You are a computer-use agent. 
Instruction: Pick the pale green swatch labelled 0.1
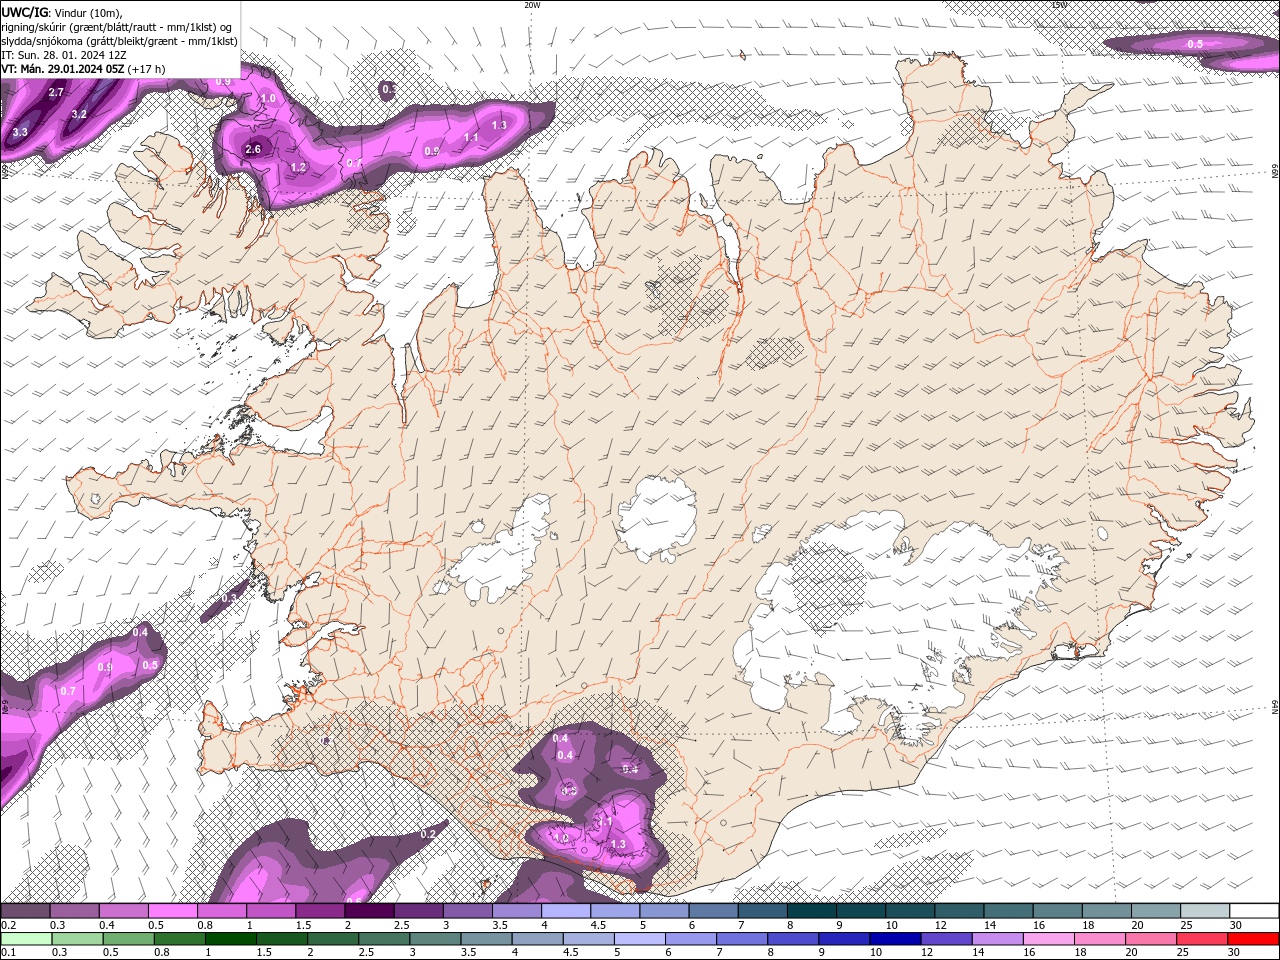click(x=25, y=939)
